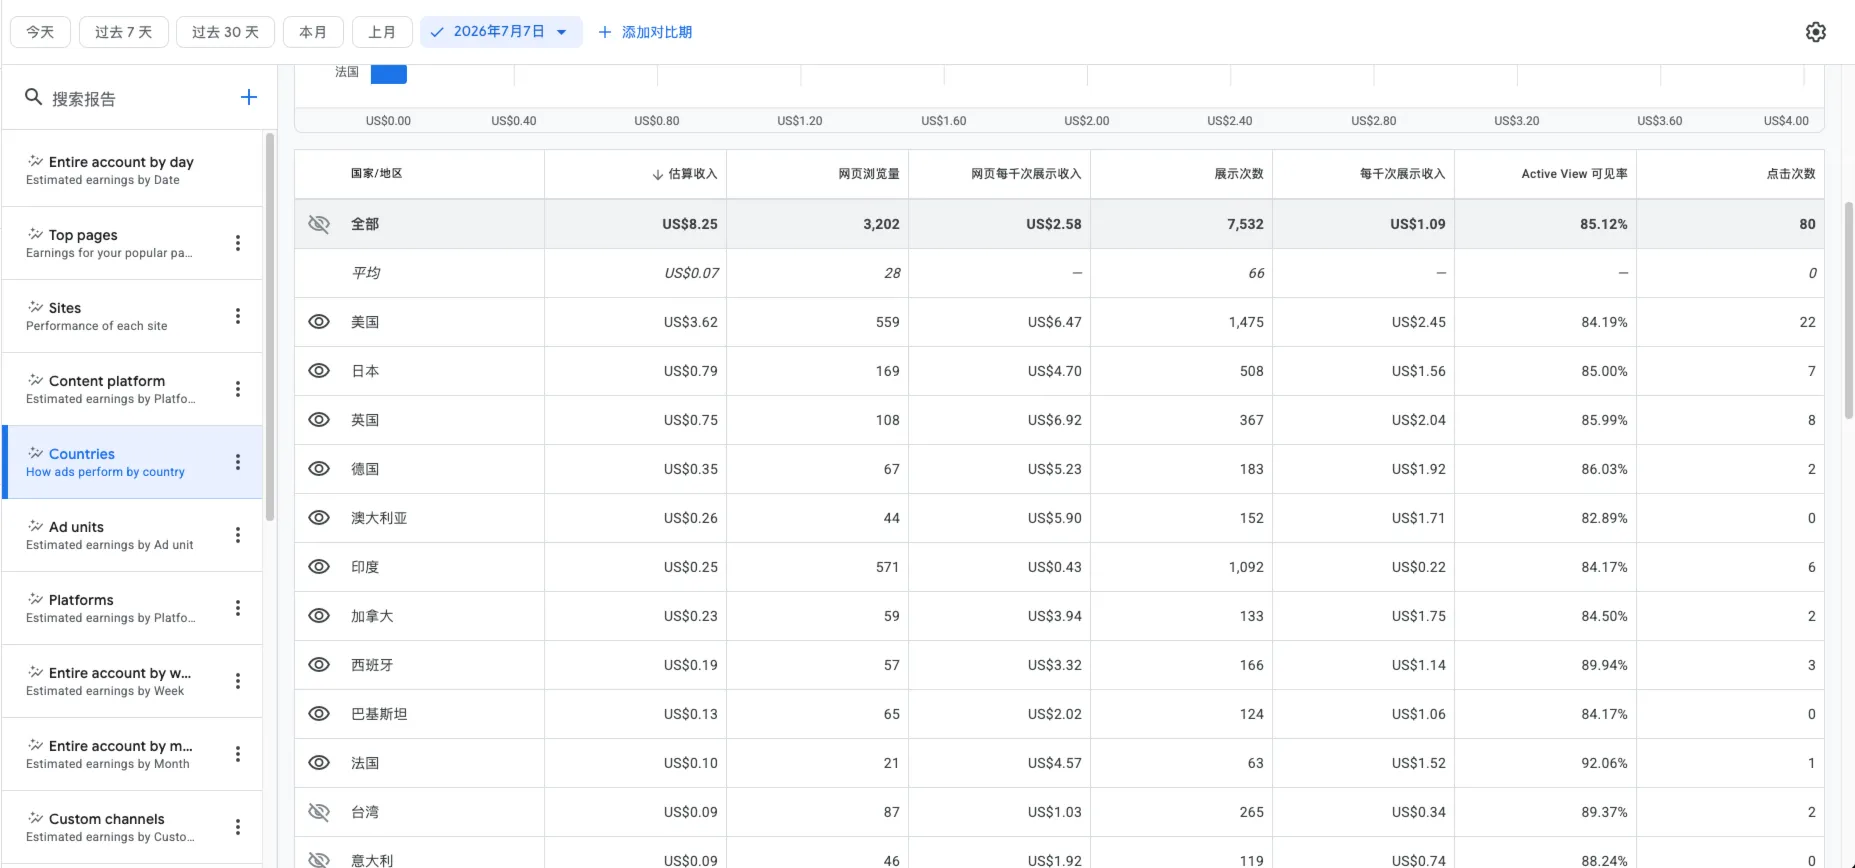Sort table by 展示次数 column
Screen dimensions: 1855x868
[x=1238, y=174]
